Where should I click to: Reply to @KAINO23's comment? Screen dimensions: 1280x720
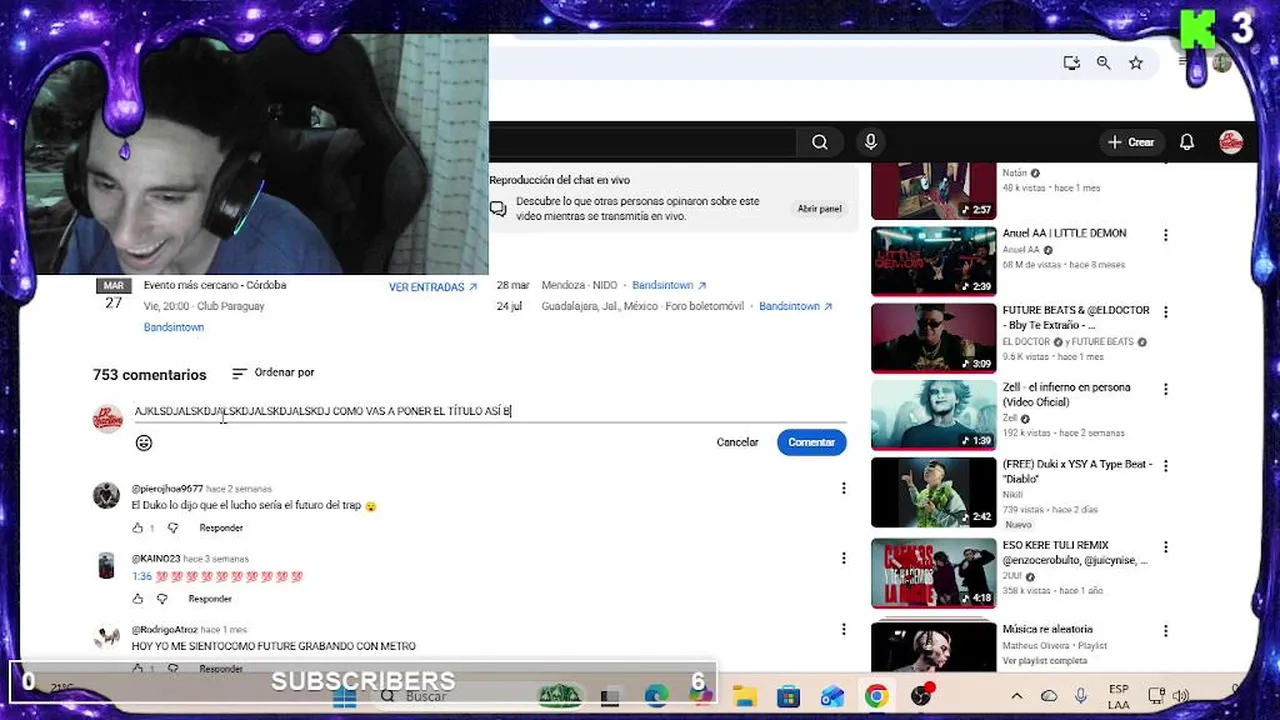210,599
